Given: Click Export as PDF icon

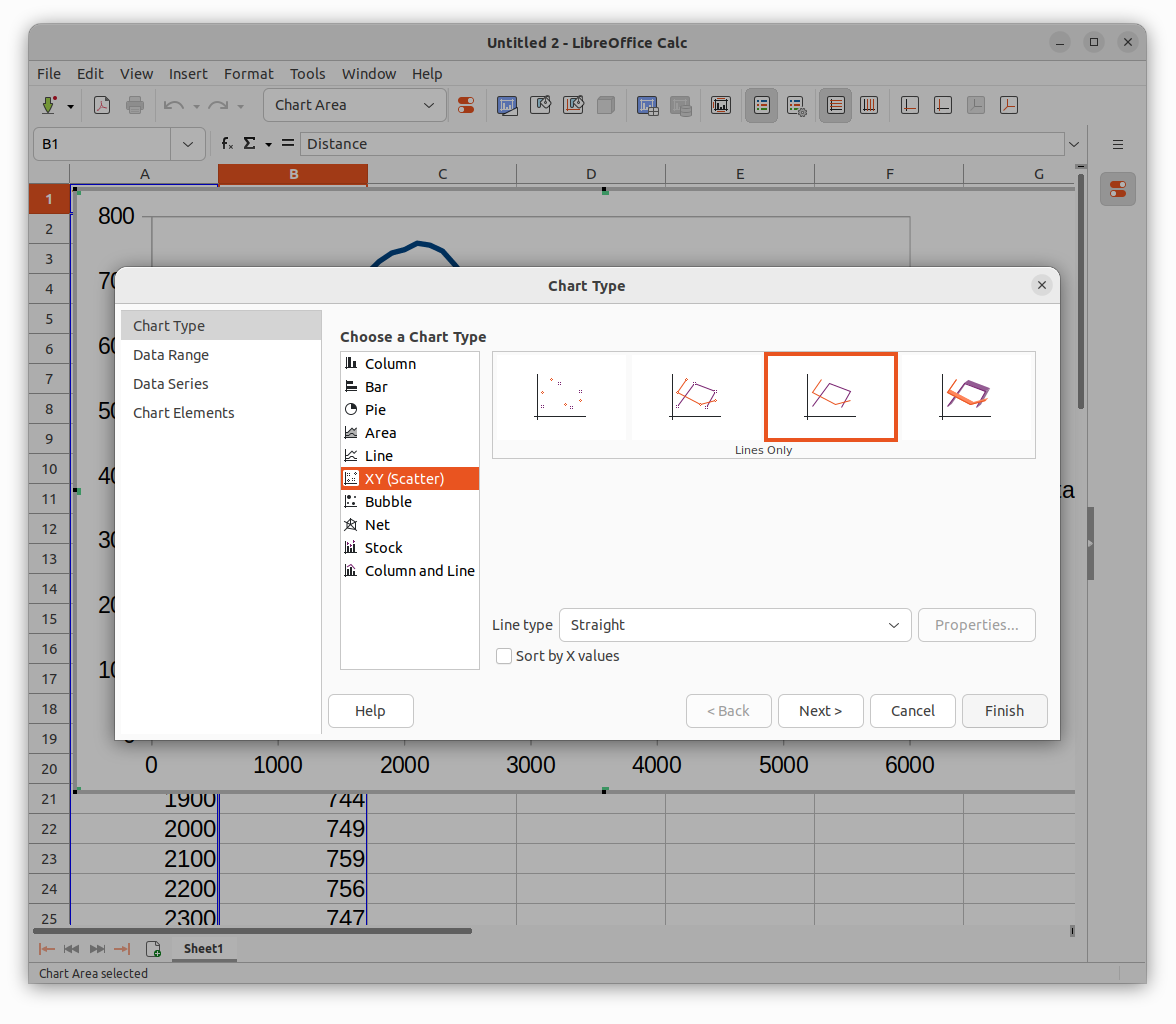Looking at the screenshot, I should (102, 105).
